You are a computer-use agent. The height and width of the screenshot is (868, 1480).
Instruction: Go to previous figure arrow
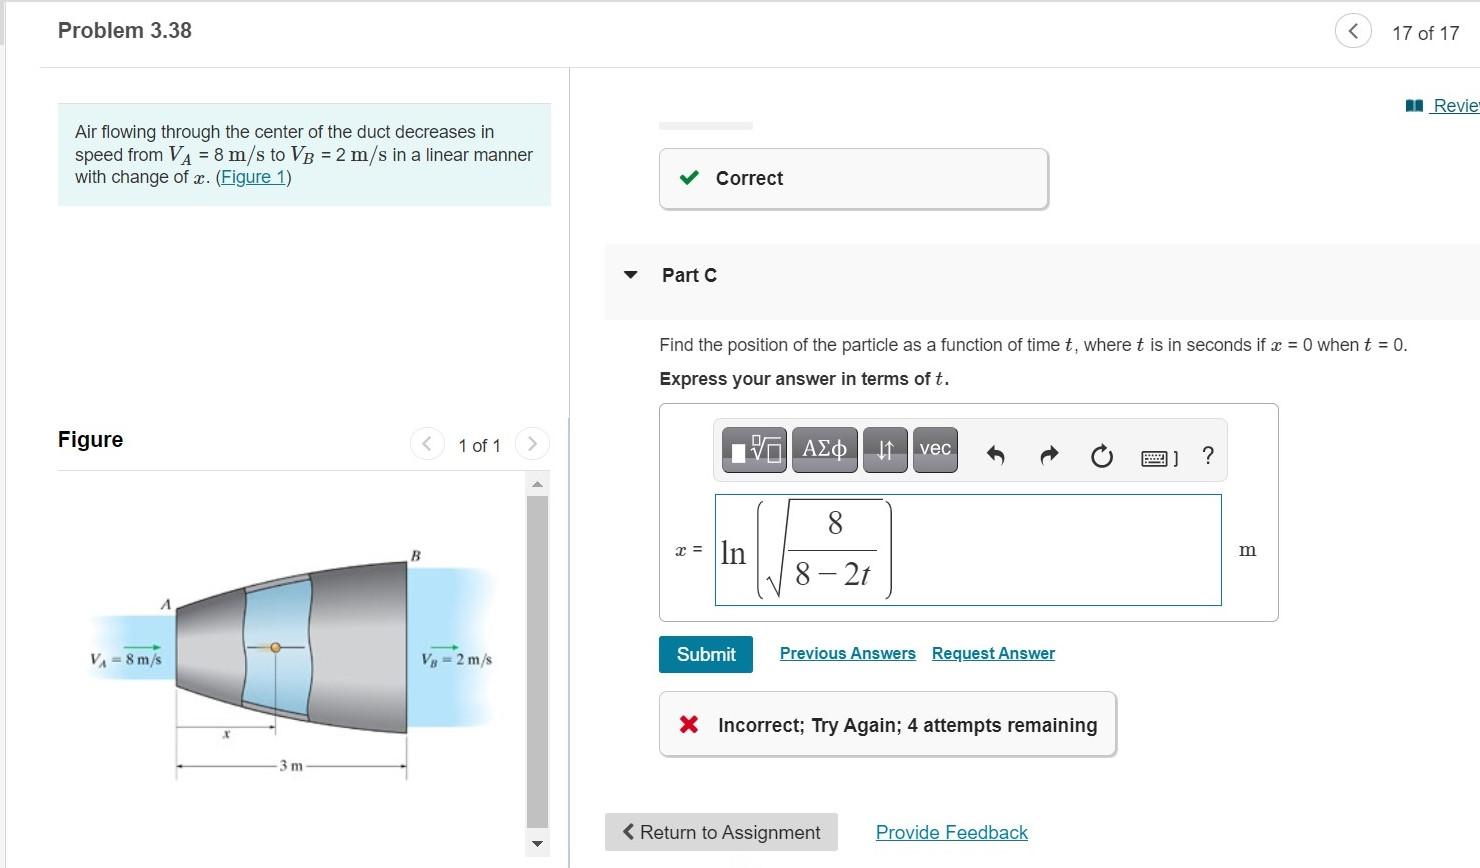coord(427,444)
